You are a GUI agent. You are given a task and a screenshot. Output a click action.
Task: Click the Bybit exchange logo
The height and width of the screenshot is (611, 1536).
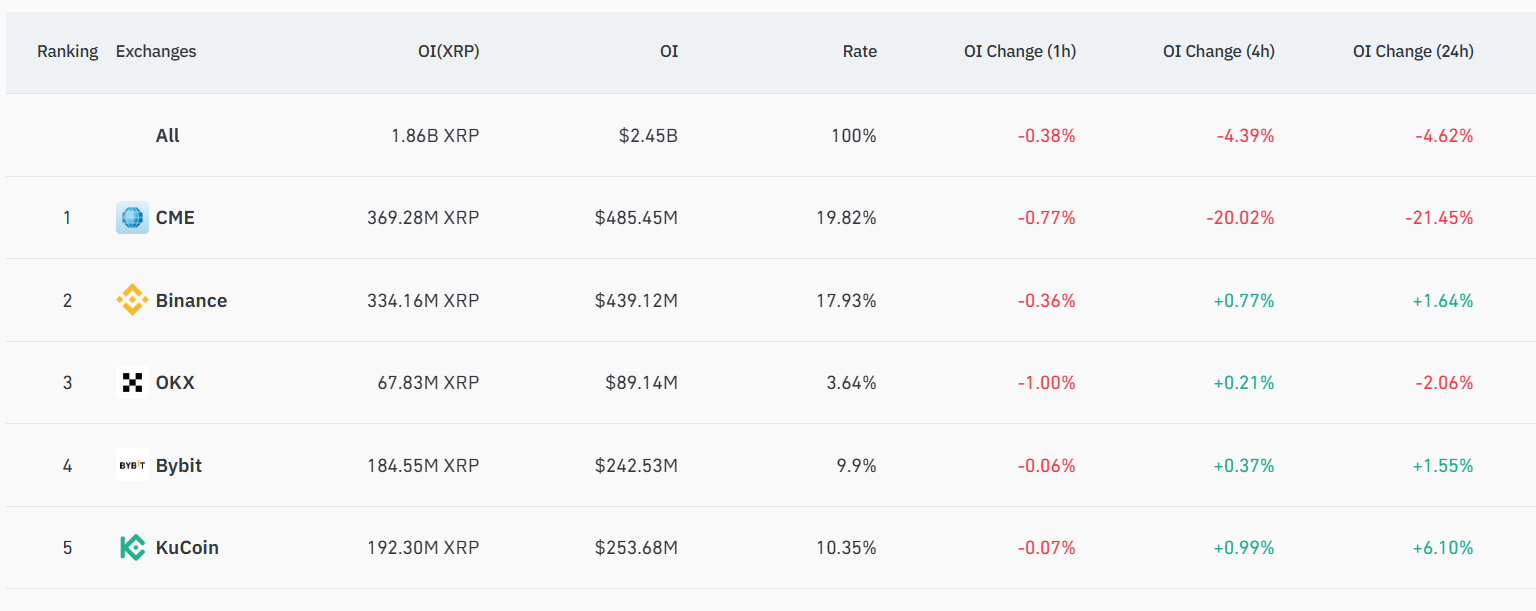[133, 464]
